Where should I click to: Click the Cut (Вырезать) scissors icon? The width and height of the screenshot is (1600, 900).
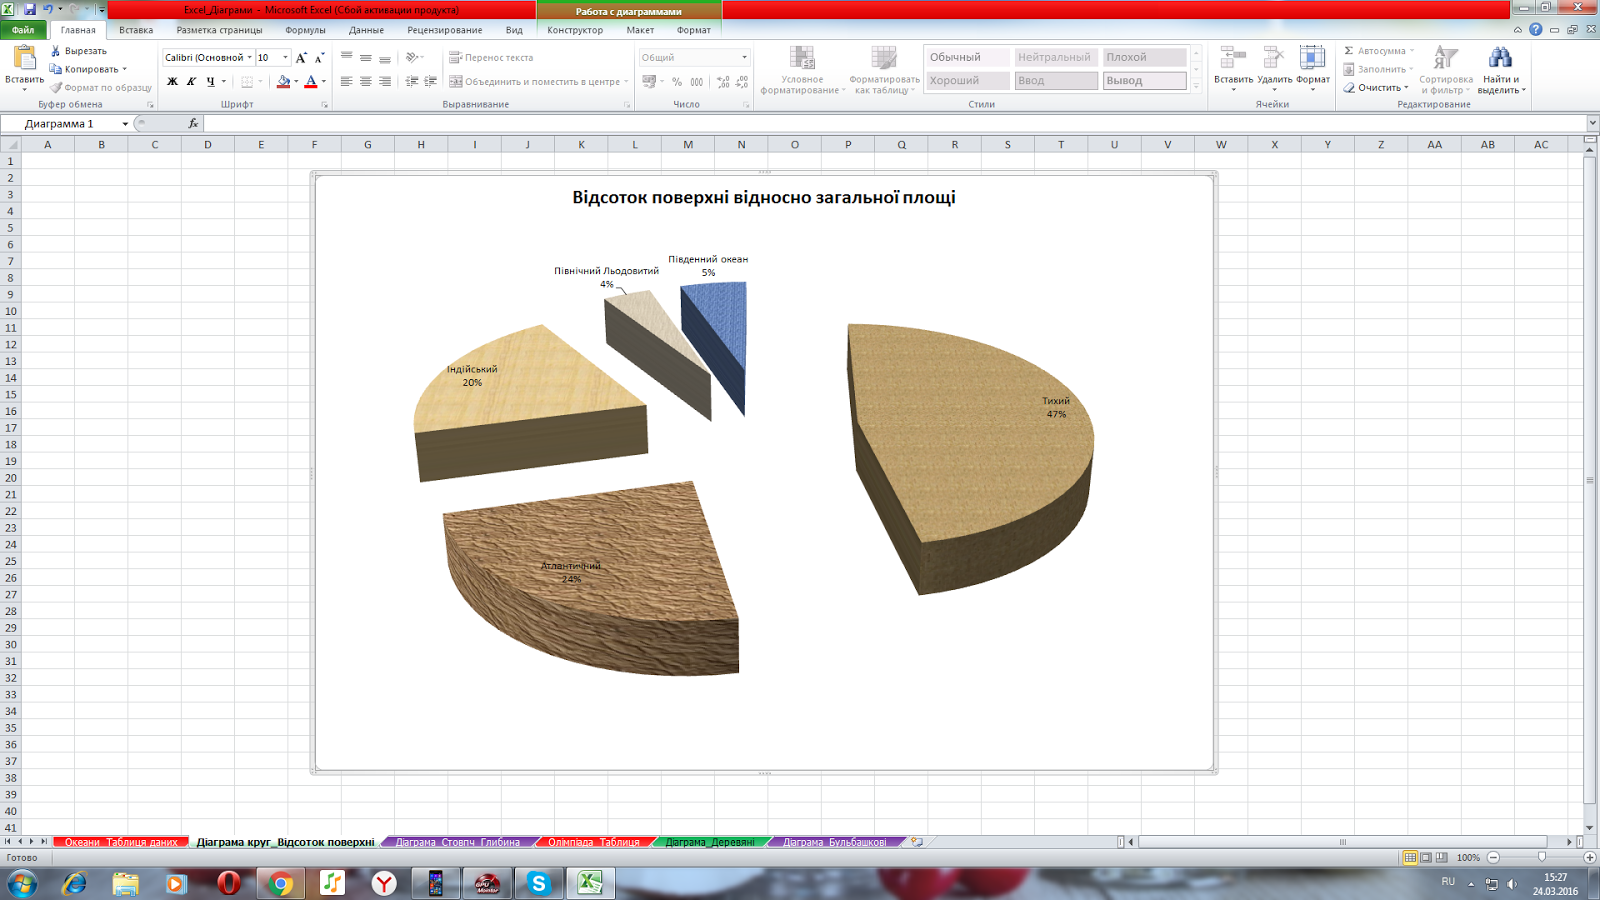tap(56, 51)
